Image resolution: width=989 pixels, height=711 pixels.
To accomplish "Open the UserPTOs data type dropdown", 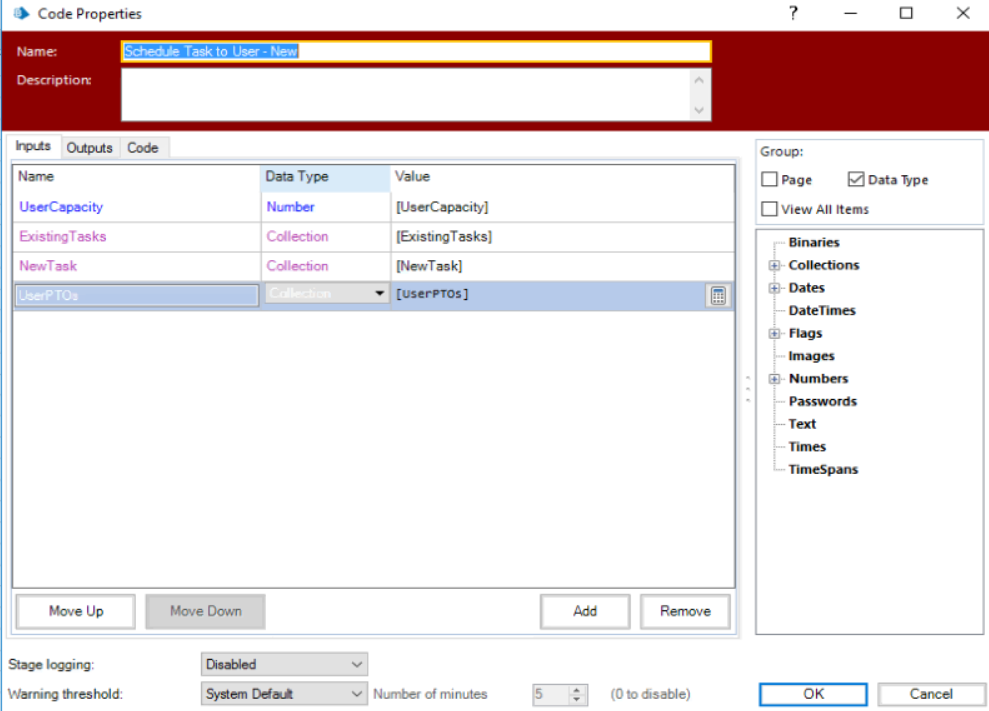I will coord(379,294).
